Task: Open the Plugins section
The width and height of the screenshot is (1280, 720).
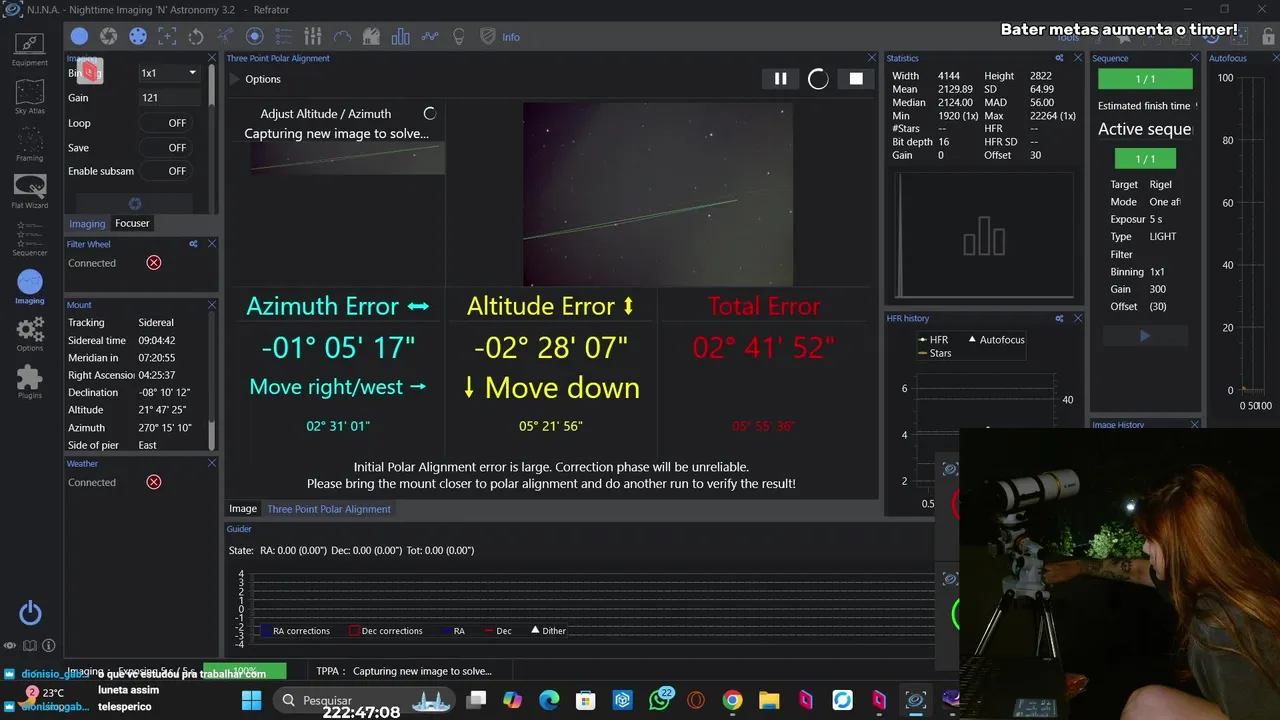Action: (30, 381)
